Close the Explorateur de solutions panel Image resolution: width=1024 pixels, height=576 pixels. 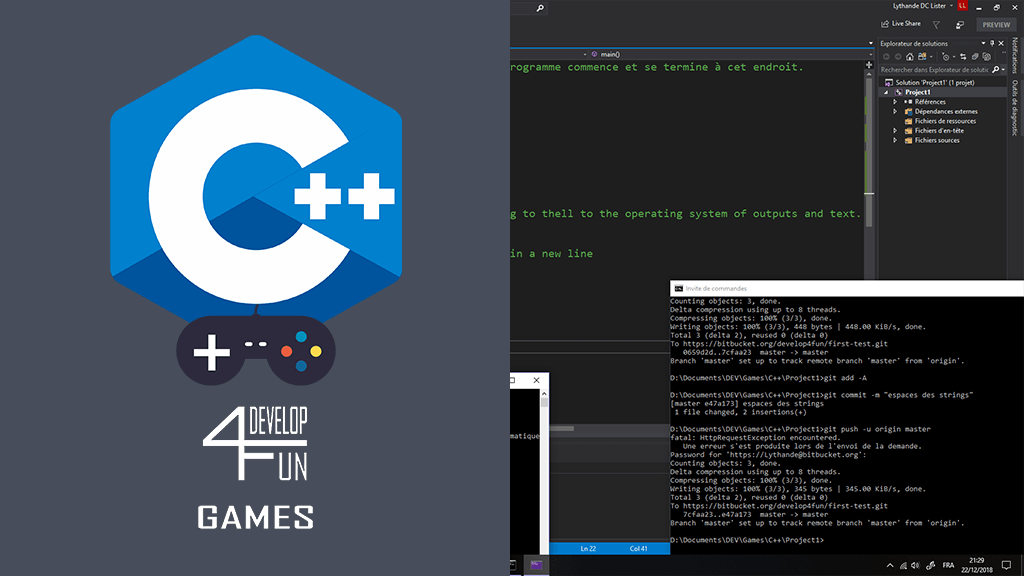(x=1001, y=43)
